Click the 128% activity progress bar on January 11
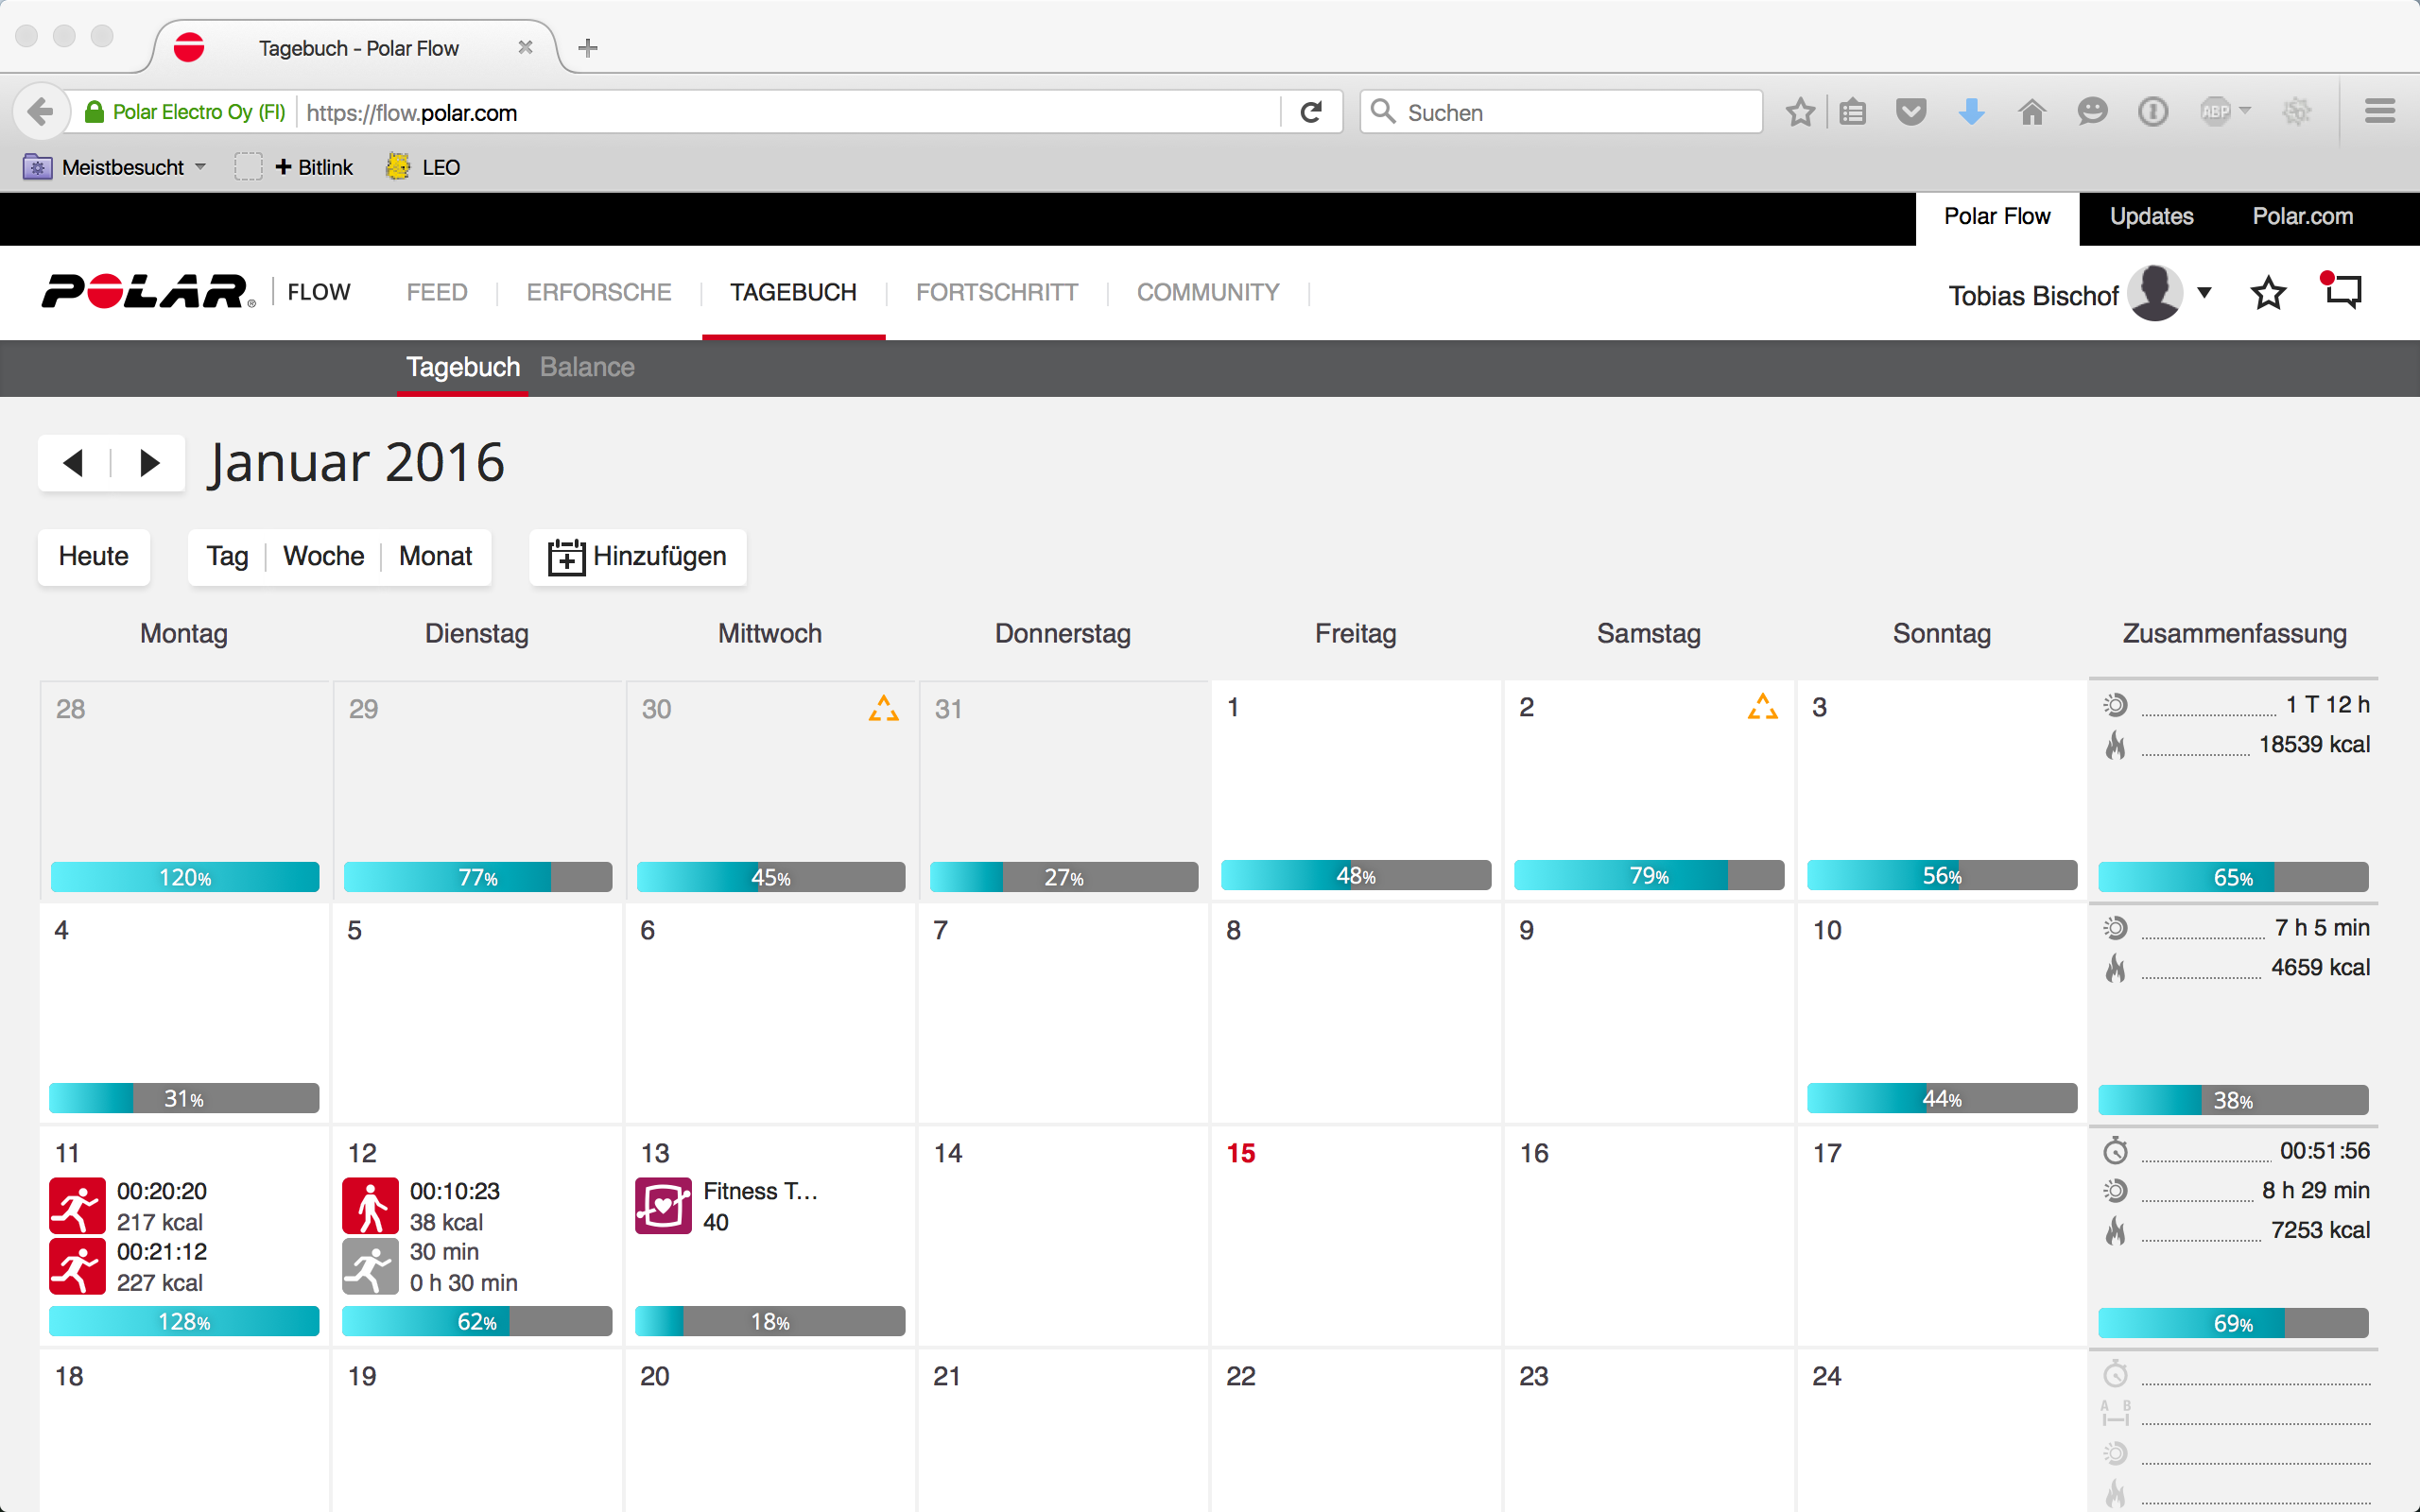Image resolution: width=2420 pixels, height=1512 pixels. (x=184, y=1321)
